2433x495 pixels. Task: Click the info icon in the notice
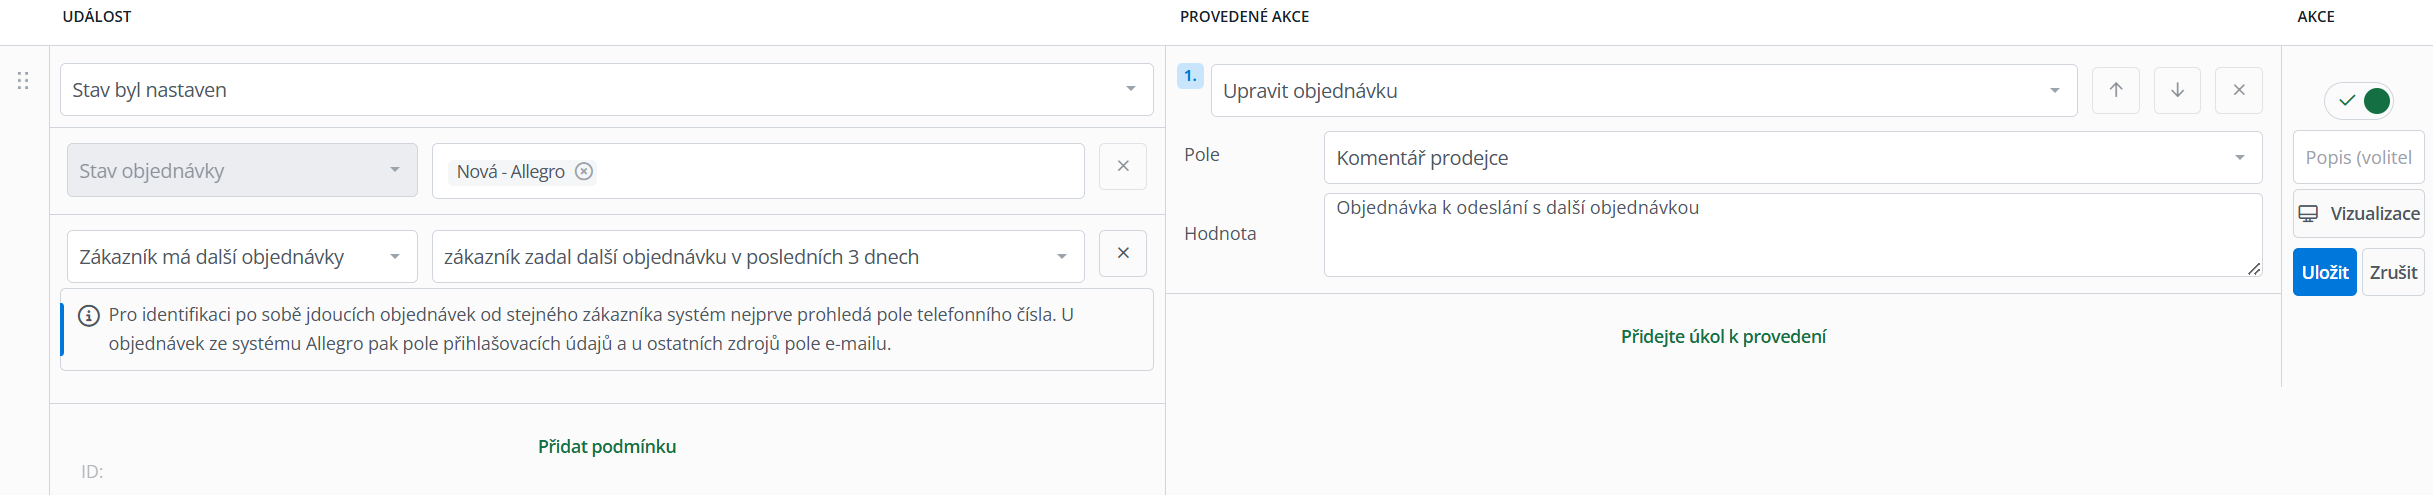click(89, 316)
